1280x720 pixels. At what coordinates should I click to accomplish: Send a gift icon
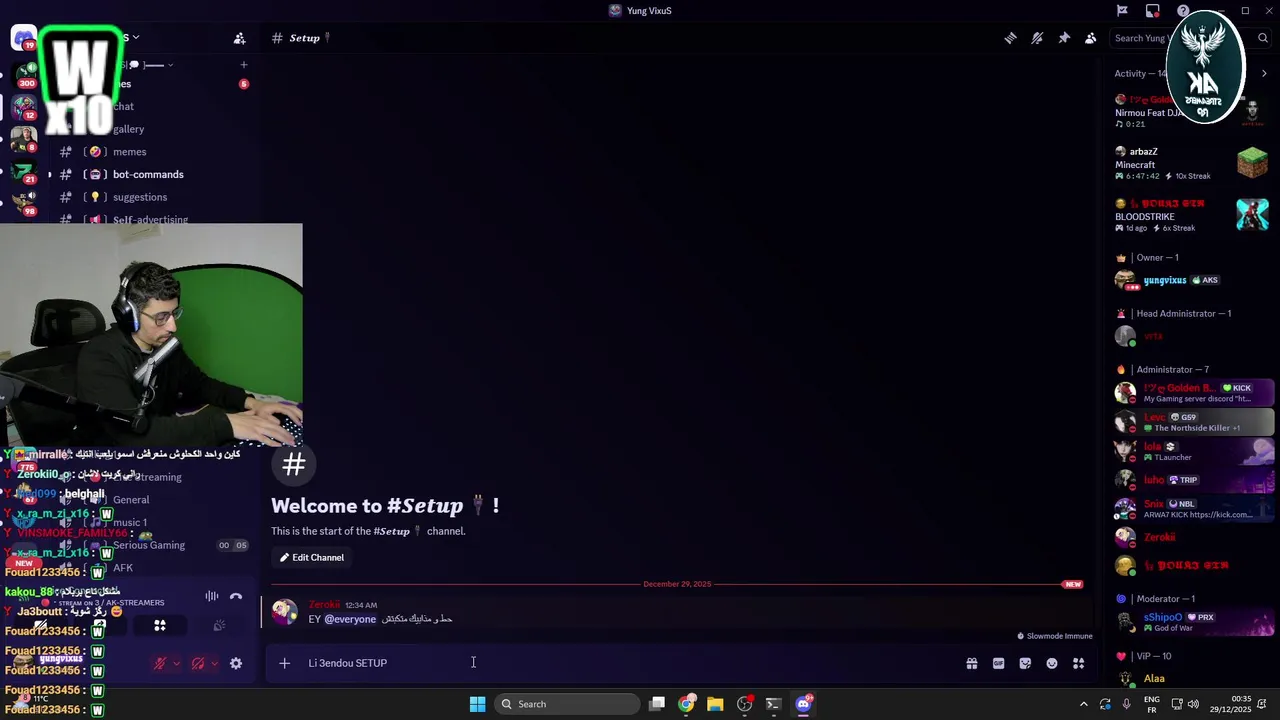pyautogui.click(x=971, y=663)
